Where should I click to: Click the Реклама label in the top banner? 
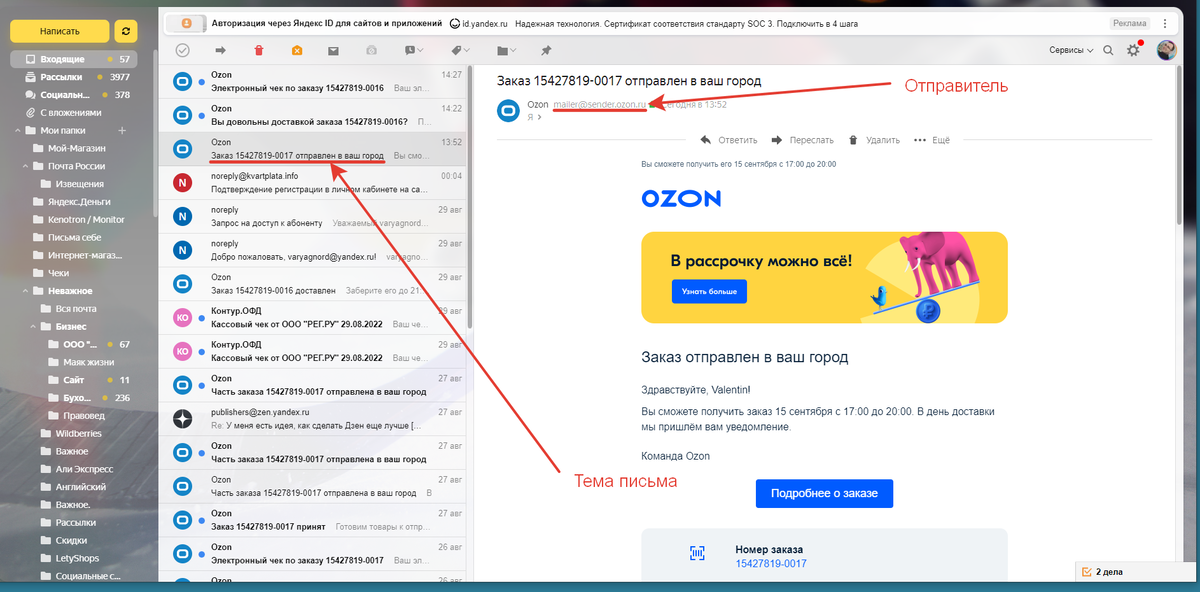[x=1129, y=23]
